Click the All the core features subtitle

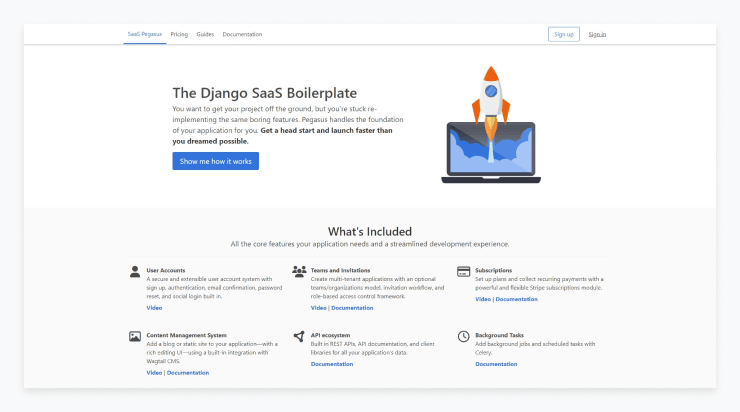370,244
